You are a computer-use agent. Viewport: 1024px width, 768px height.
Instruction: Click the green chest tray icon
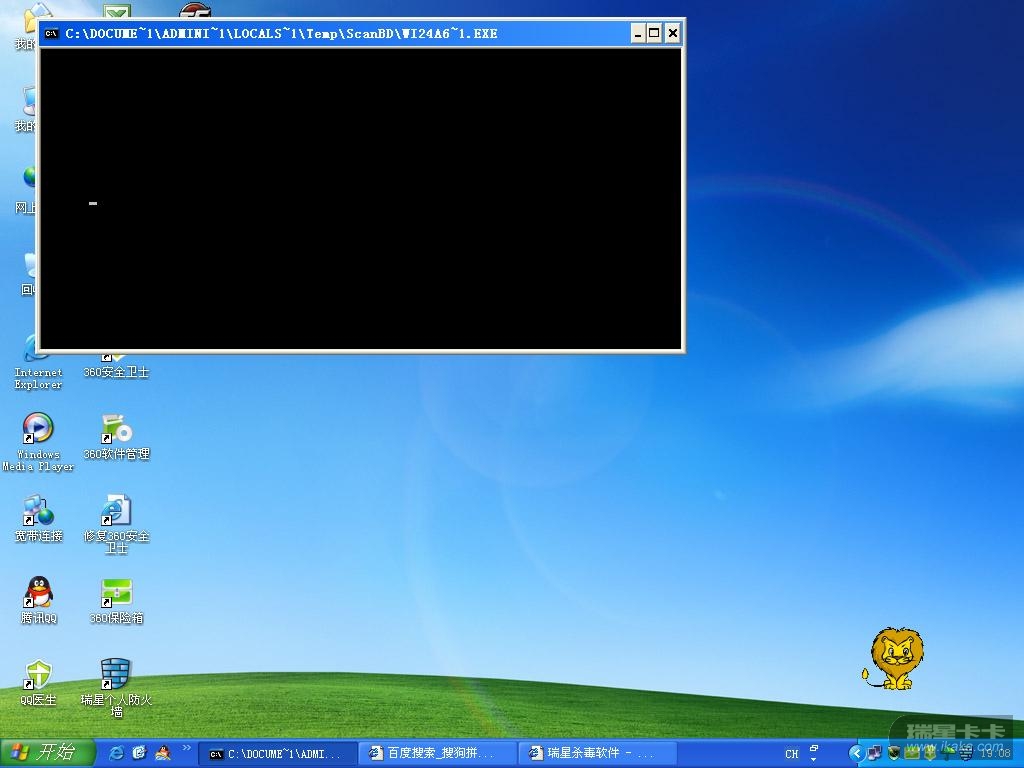click(911, 753)
